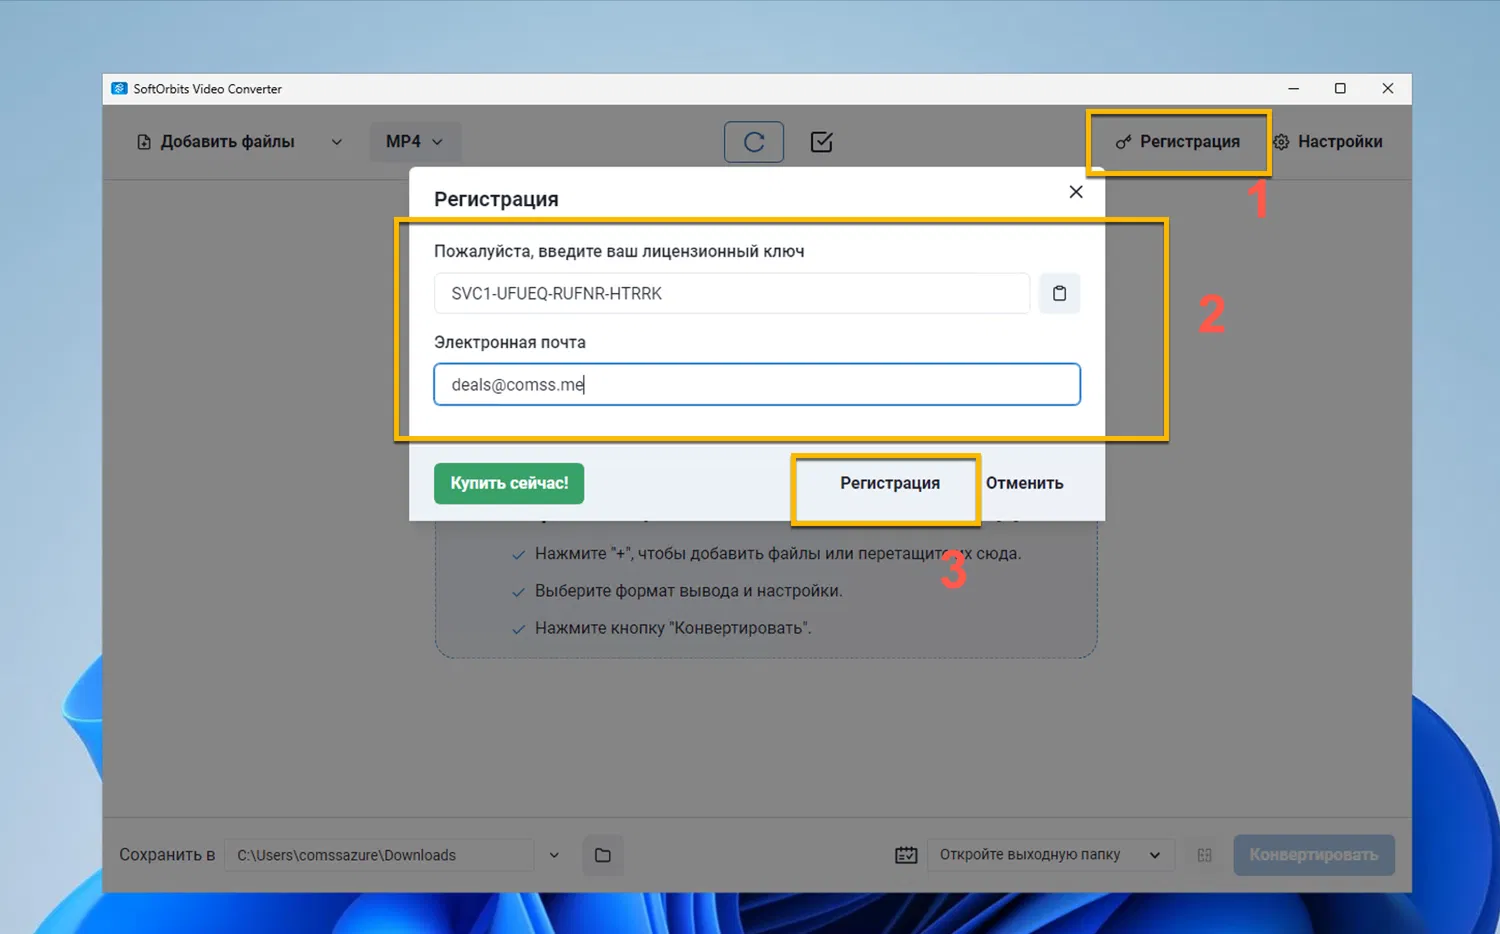Select the Электронная почта input field

click(756, 384)
